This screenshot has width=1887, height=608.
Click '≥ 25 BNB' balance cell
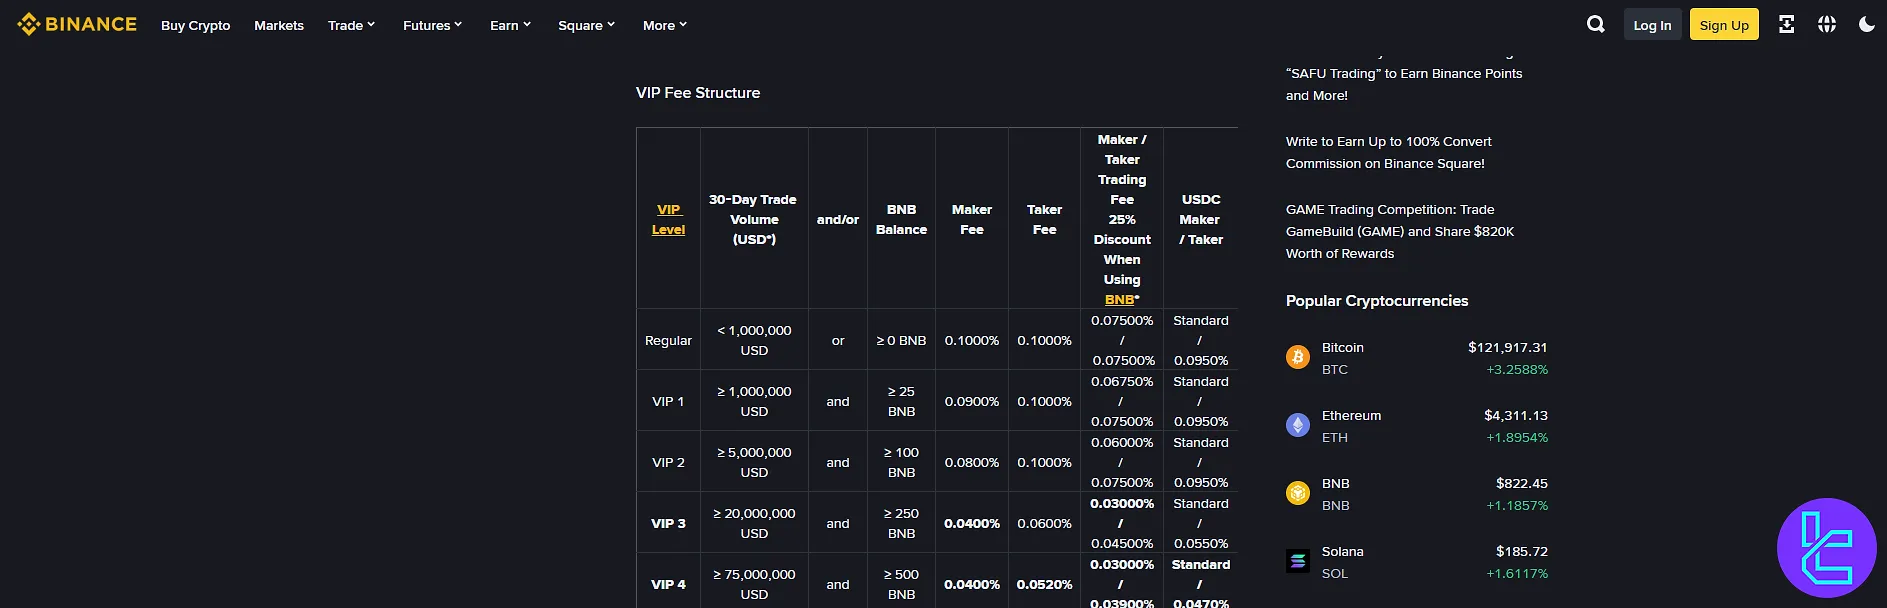901,401
